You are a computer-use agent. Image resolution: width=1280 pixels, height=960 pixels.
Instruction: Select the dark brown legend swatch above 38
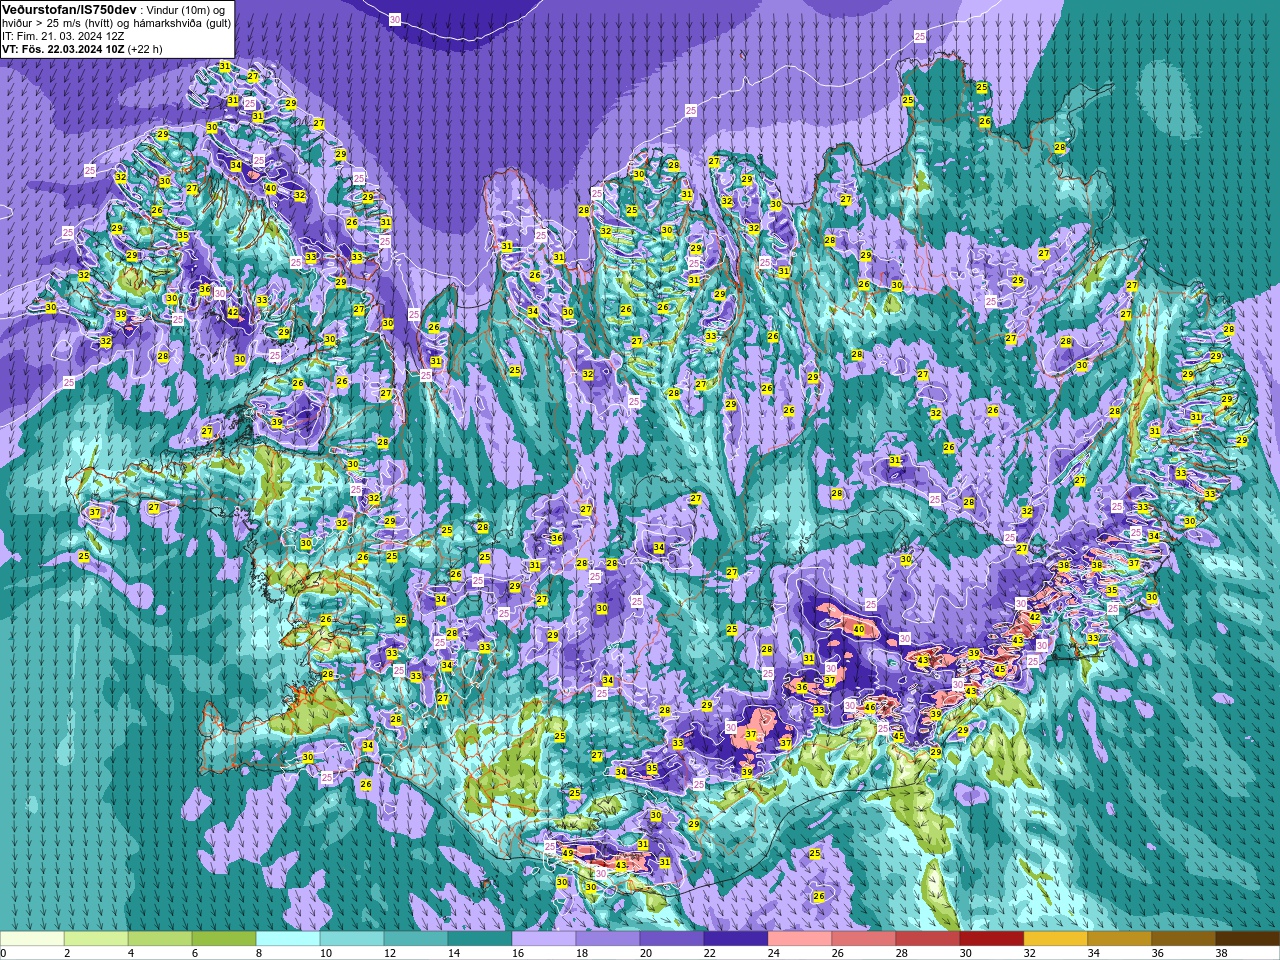pos(1248,939)
